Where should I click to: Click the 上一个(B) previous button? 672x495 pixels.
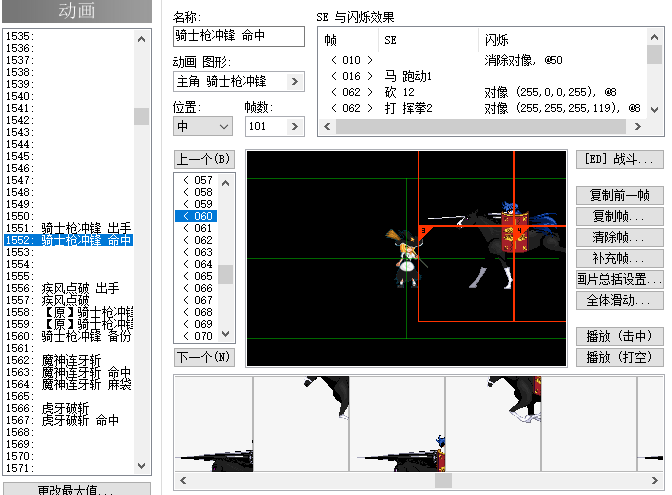pyautogui.click(x=204, y=159)
